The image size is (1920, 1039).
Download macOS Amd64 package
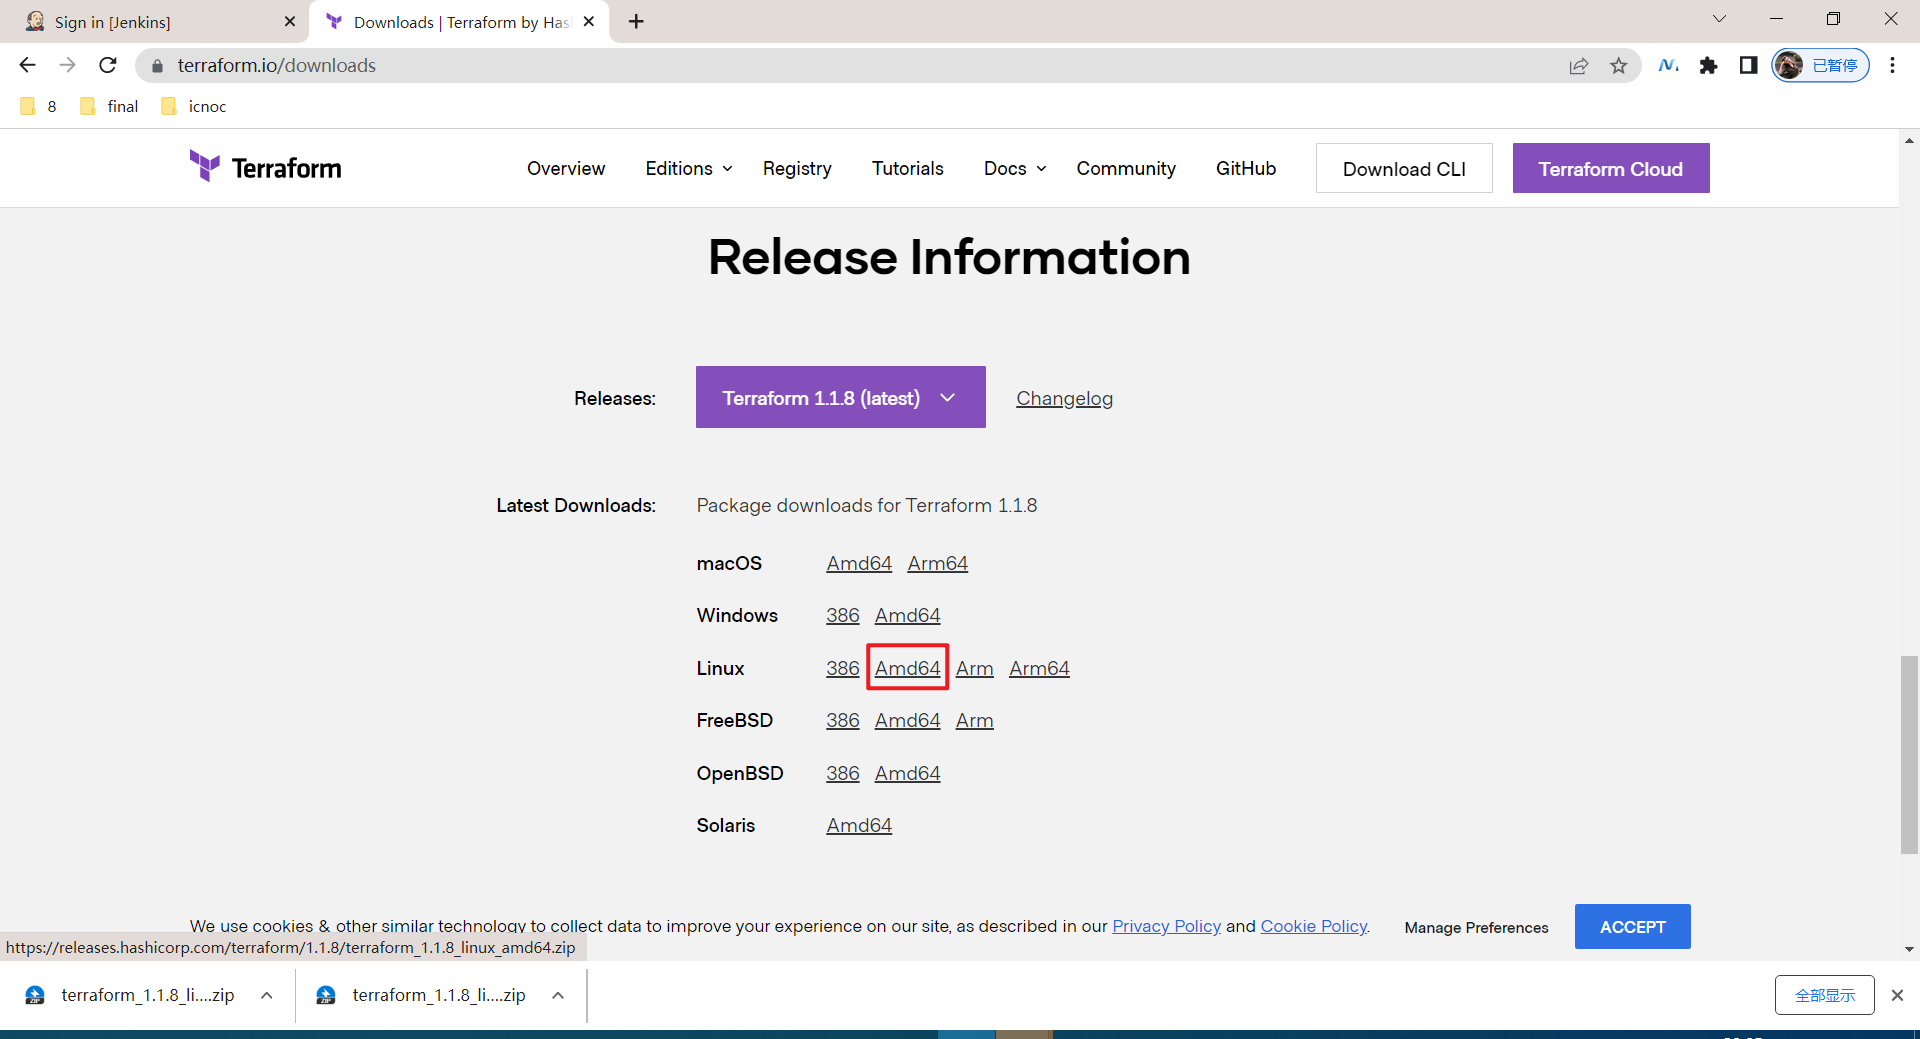(859, 563)
